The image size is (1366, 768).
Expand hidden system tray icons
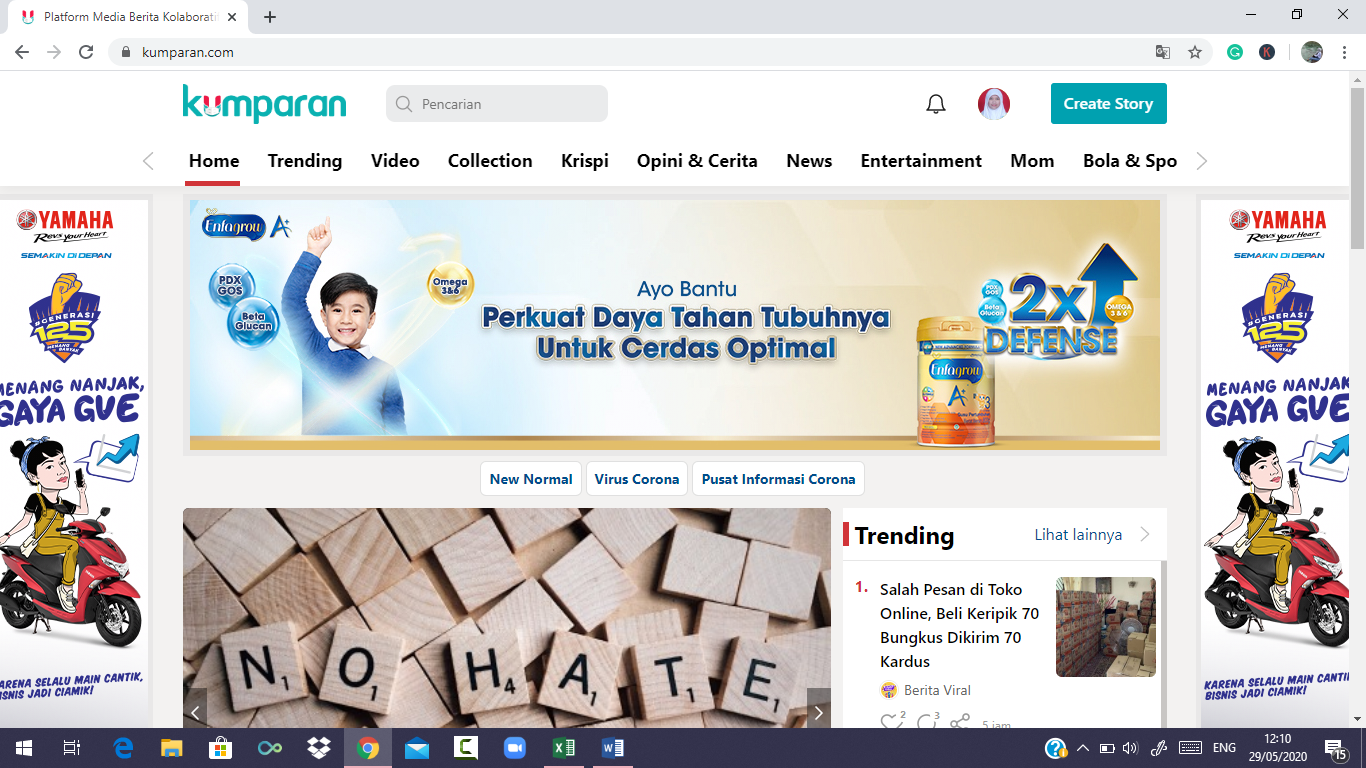click(x=1082, y=748)
